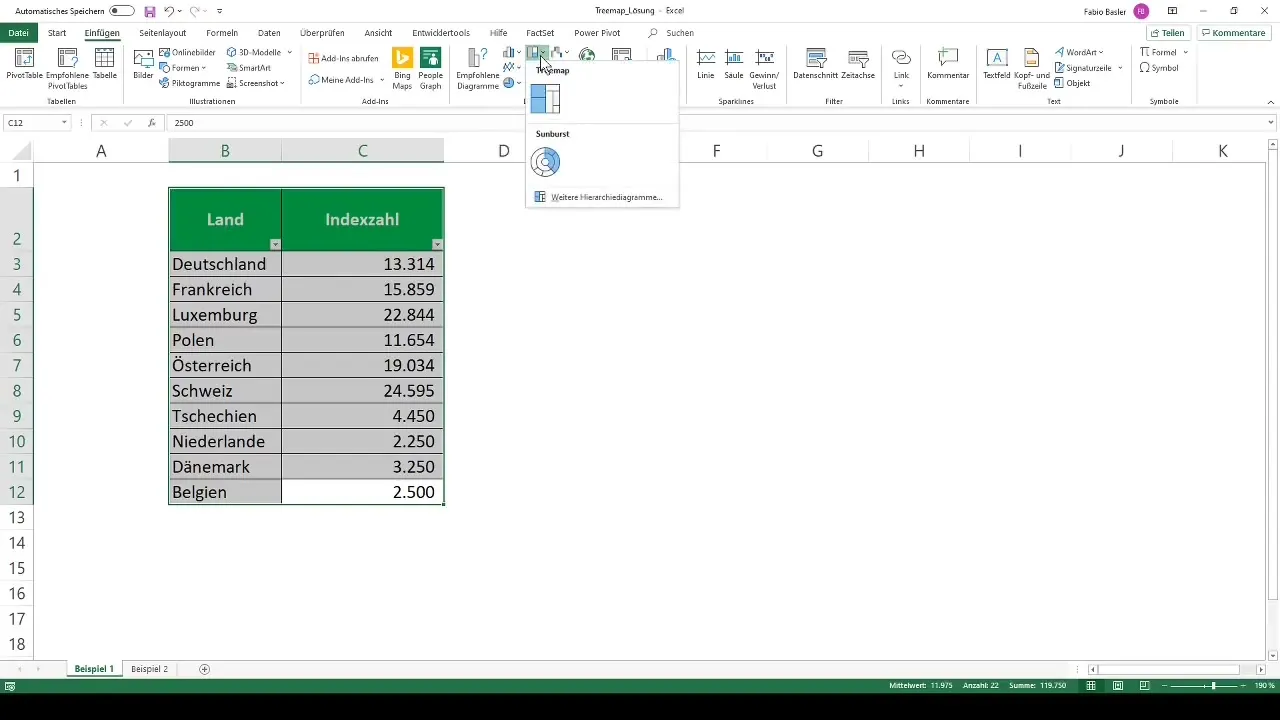Click the horizontal scrollbar

[1170, 669]
